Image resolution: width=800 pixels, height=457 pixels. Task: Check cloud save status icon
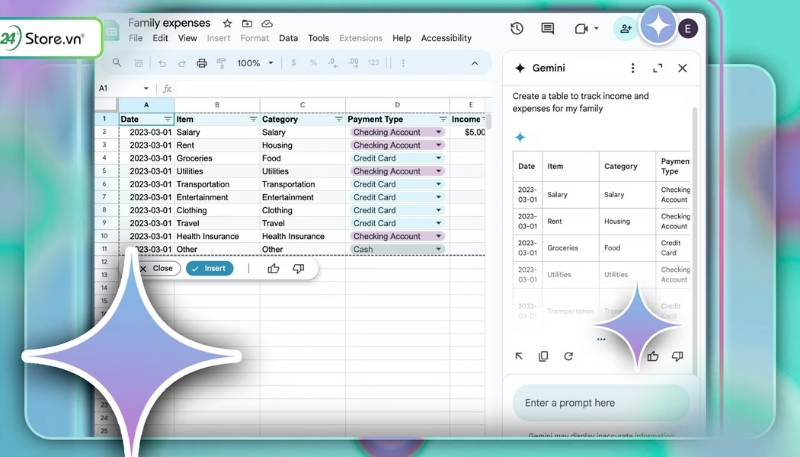coord(267,23)
